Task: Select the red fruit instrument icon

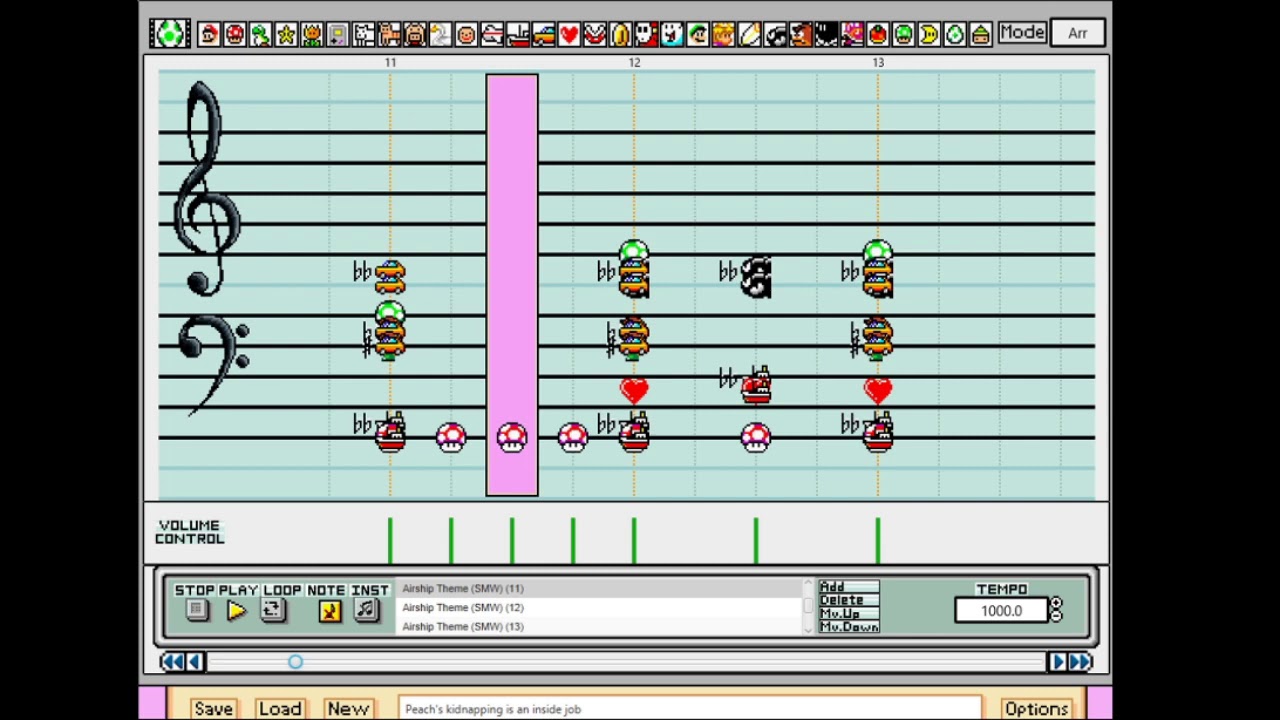Action: tap(878, 35)
